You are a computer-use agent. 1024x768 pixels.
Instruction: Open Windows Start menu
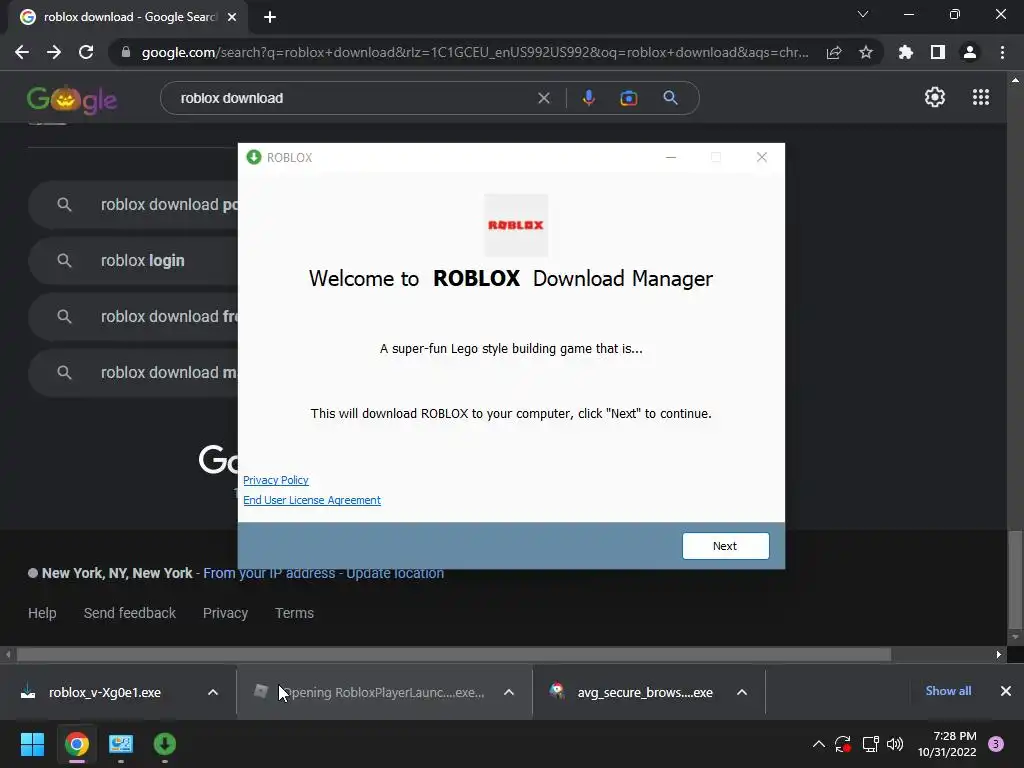tap(32, 744)
